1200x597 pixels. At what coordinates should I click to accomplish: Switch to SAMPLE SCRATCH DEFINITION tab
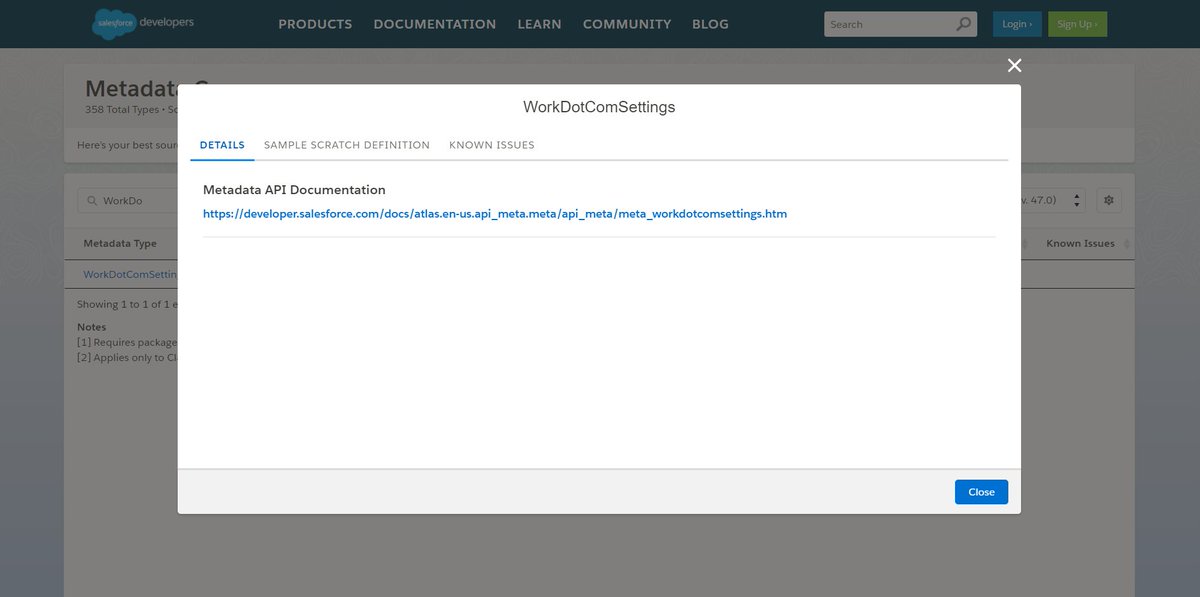[347, 145]
